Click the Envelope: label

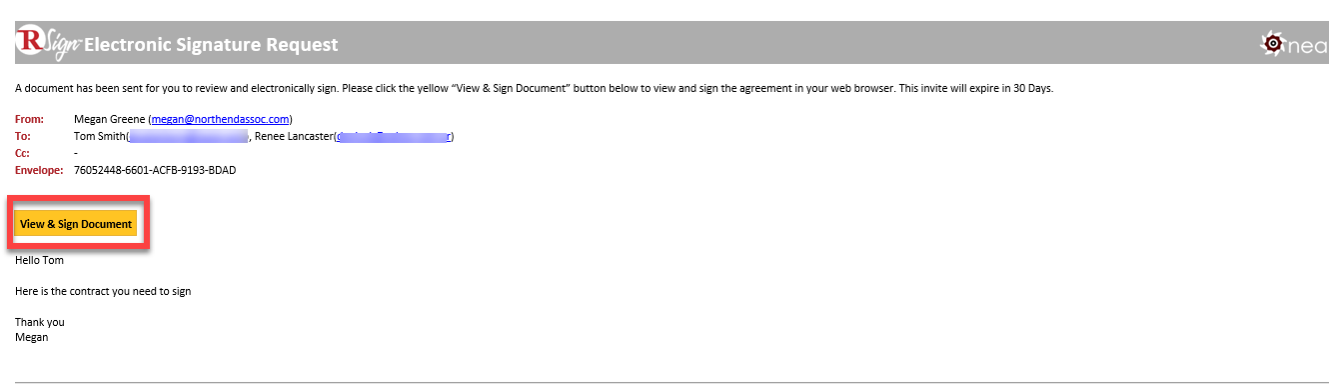[40, 170]
